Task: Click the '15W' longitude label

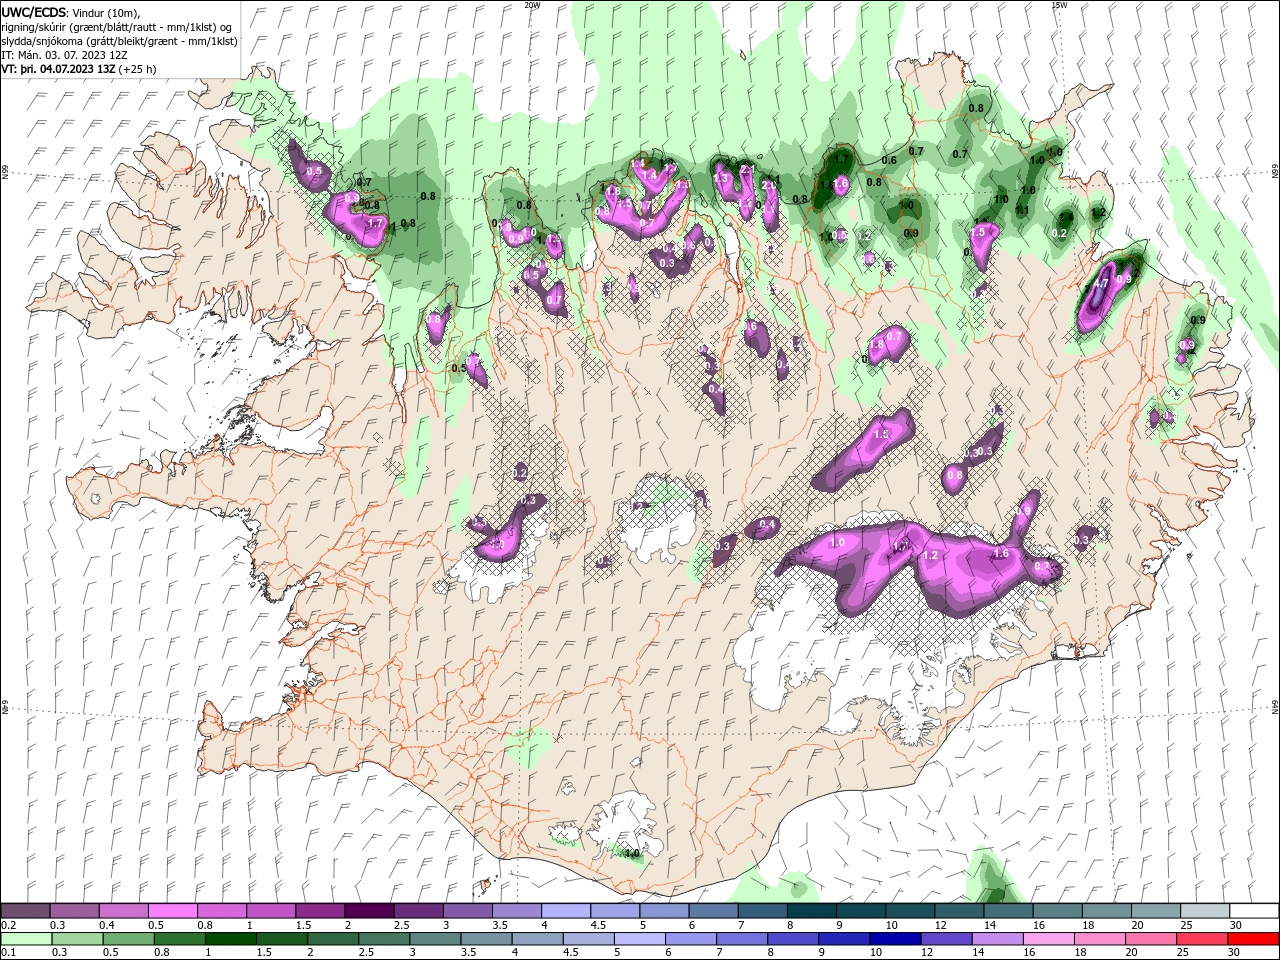Action: [x=1059, y=5]
